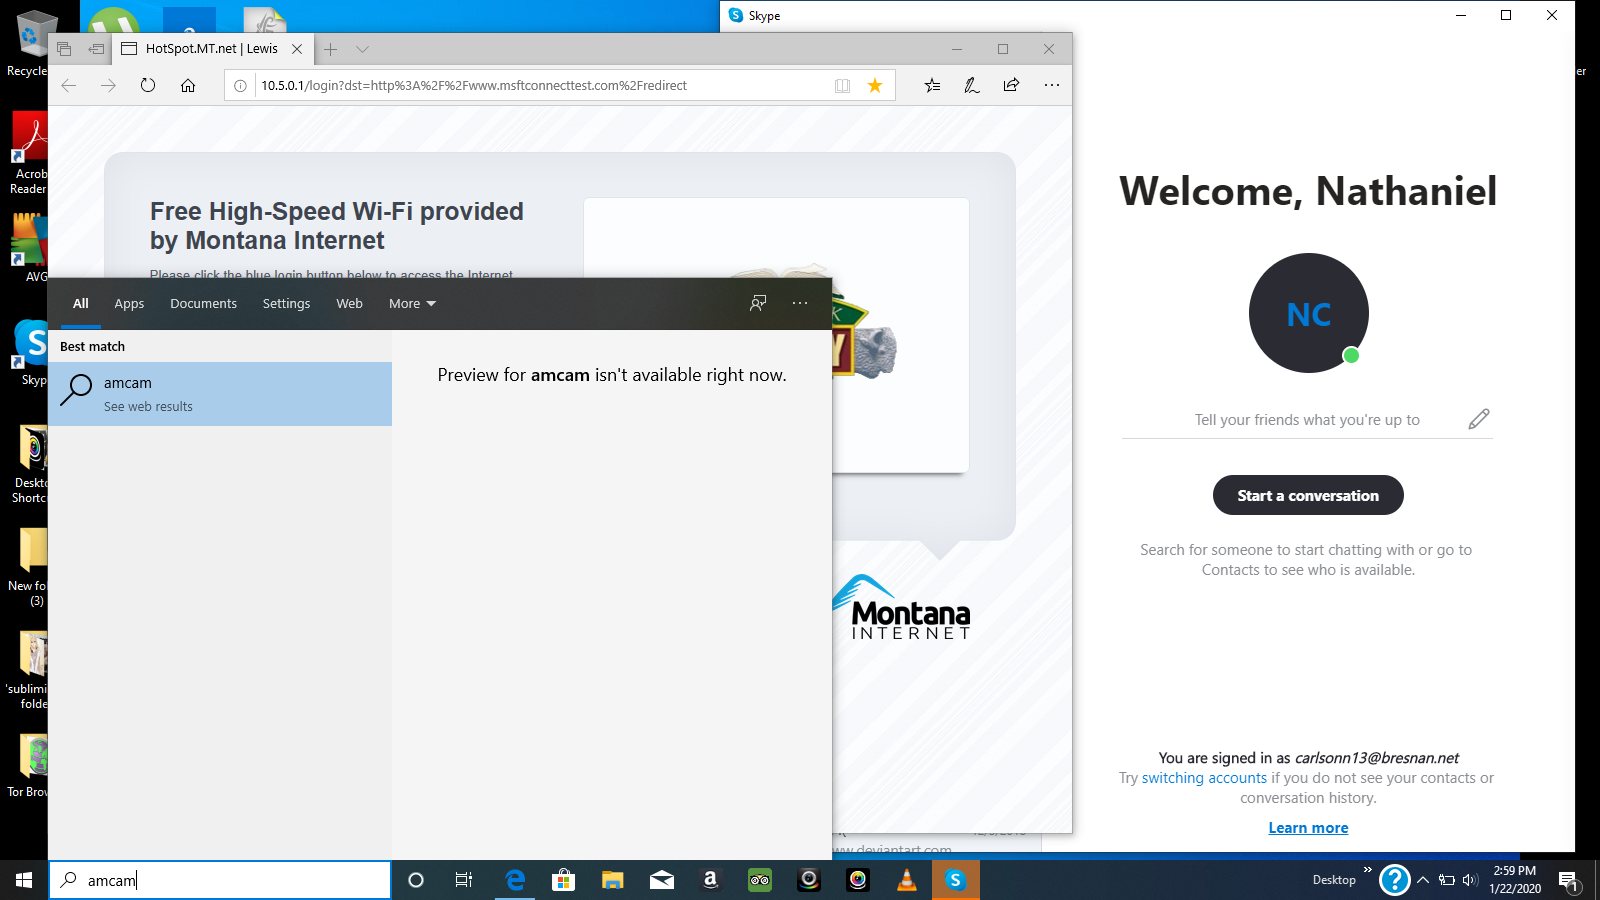The height and width of the screenshot is (900, 1600).
Task: Click the Cortana circle on the taskbar
Action: pyautogui.click(x=416, y=880)
